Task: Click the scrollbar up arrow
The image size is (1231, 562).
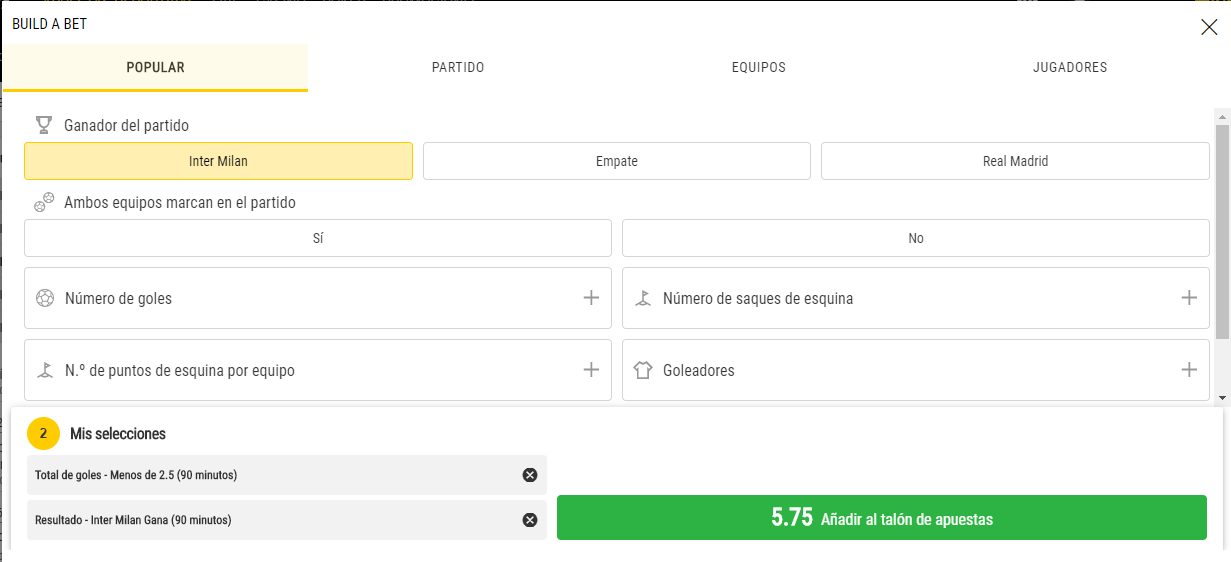Action: (1222, 117)
